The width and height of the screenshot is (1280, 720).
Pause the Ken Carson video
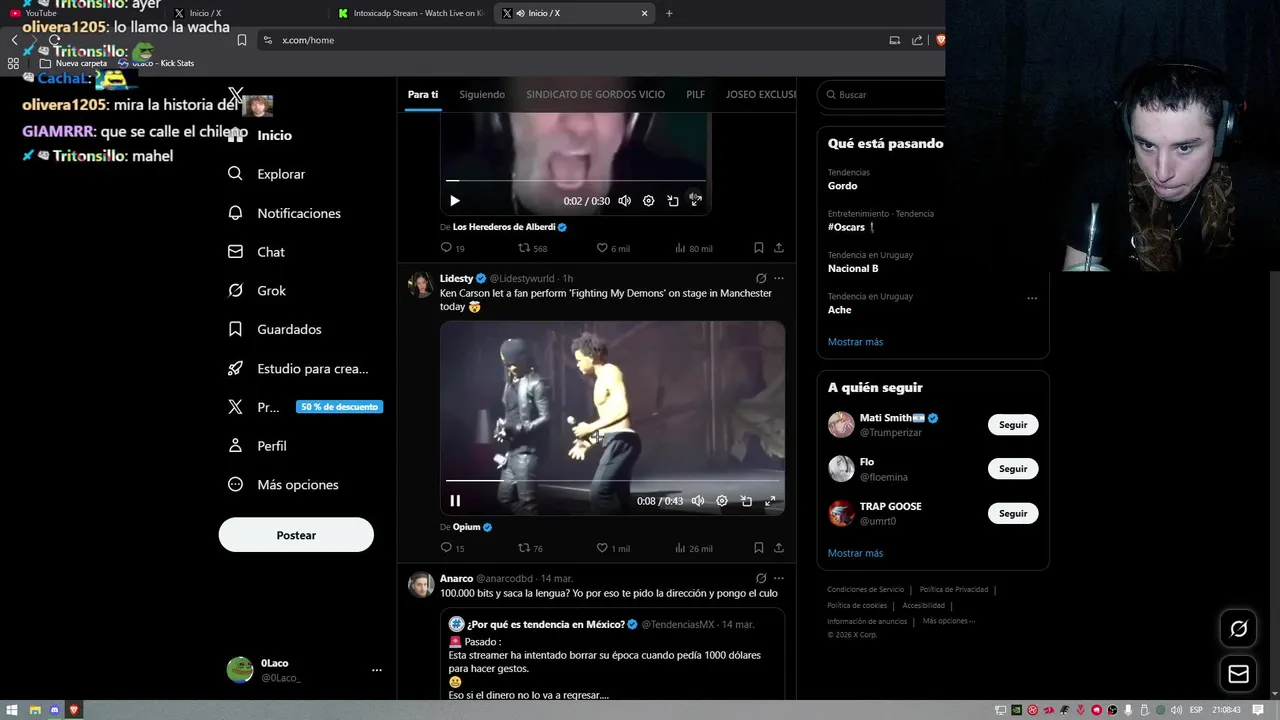[455, 501]
